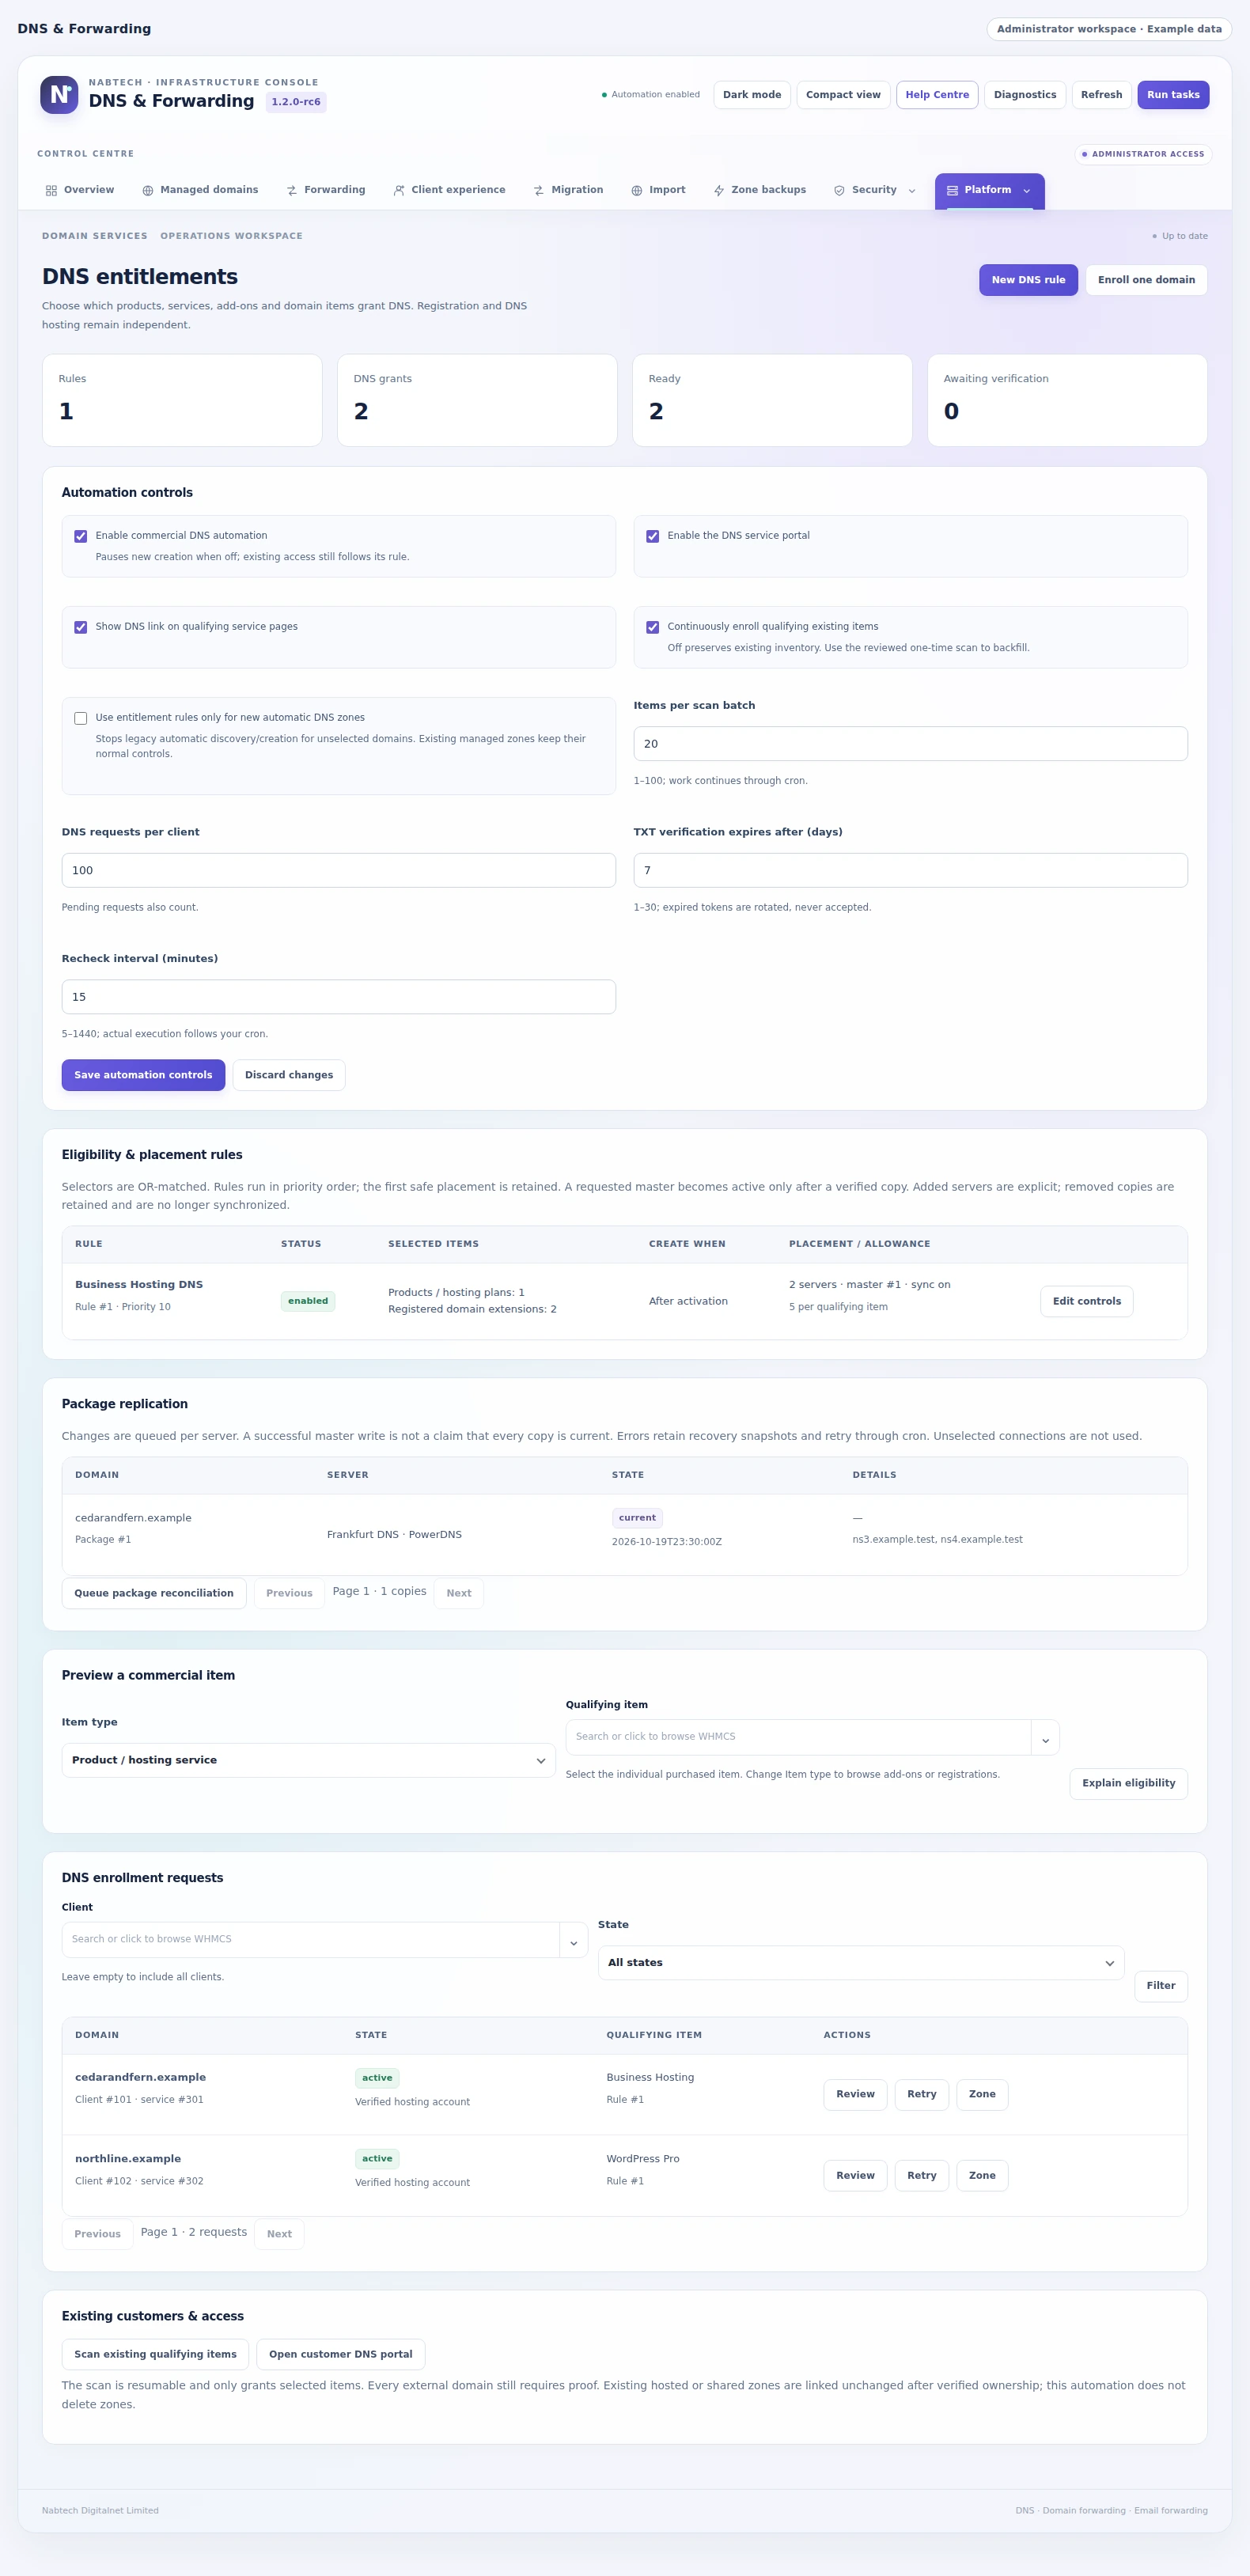Image resolution: width=1250 pixels, height=2576 pixels.
Task: Toggle Dark mode
Action: click(752, 95)
